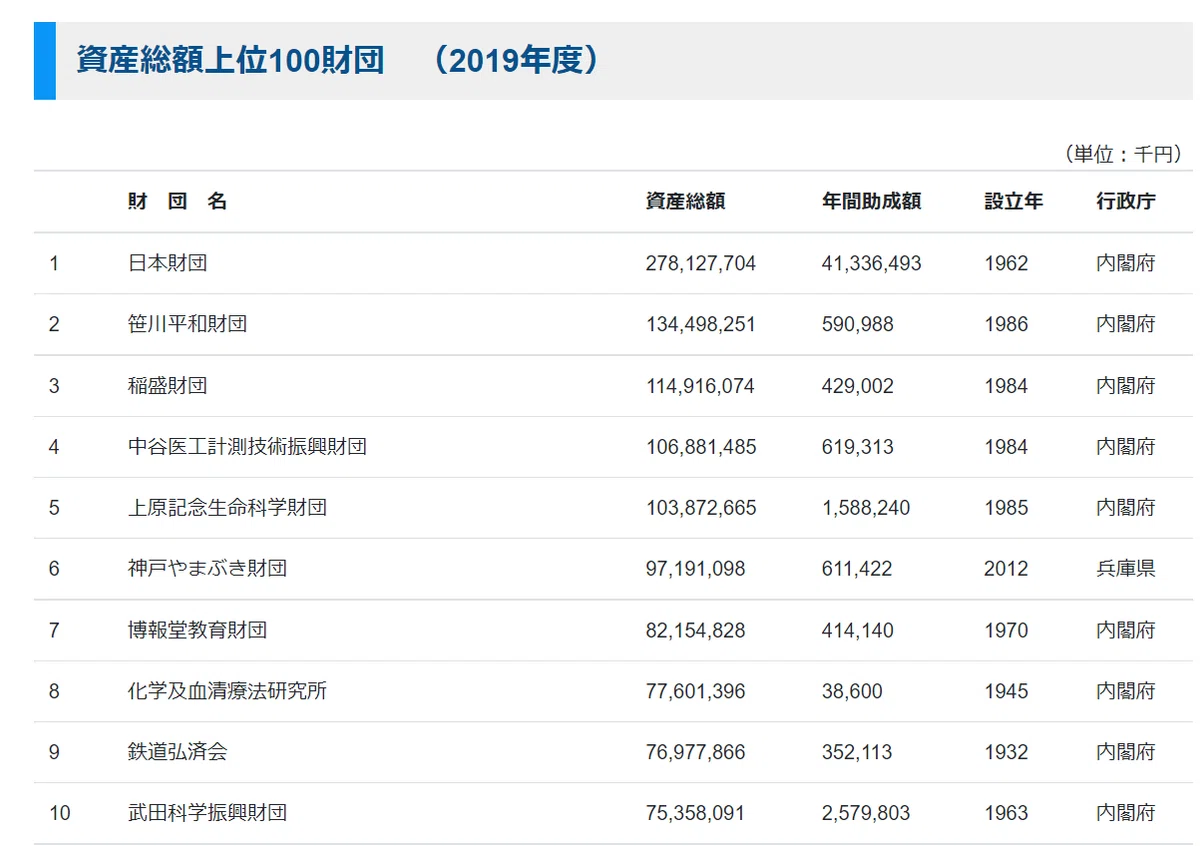This screenshot has height=846, width=1200.
Task: Click the asset value 75,358,091
Action: coord(696,813)
